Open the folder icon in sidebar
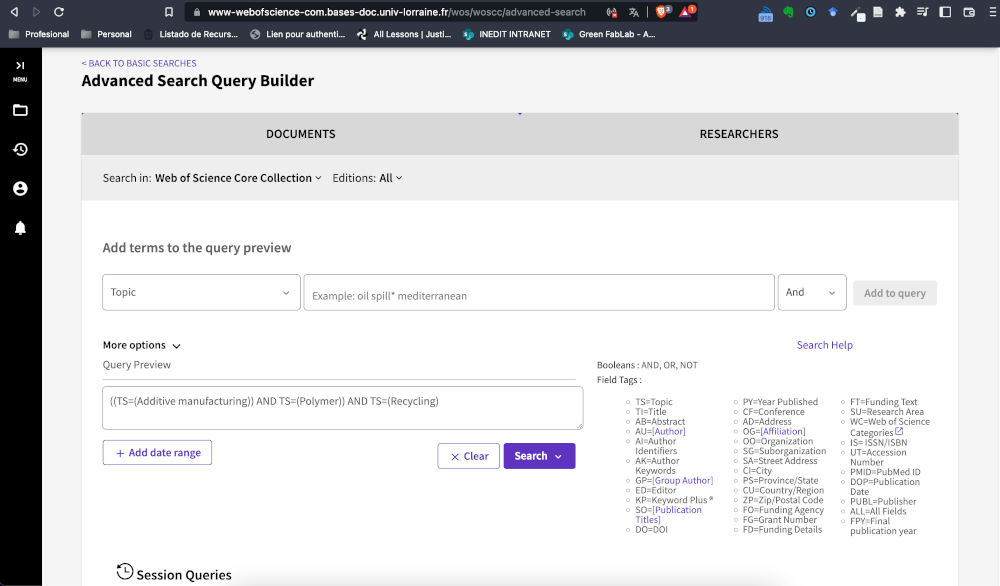 [20, 110]
